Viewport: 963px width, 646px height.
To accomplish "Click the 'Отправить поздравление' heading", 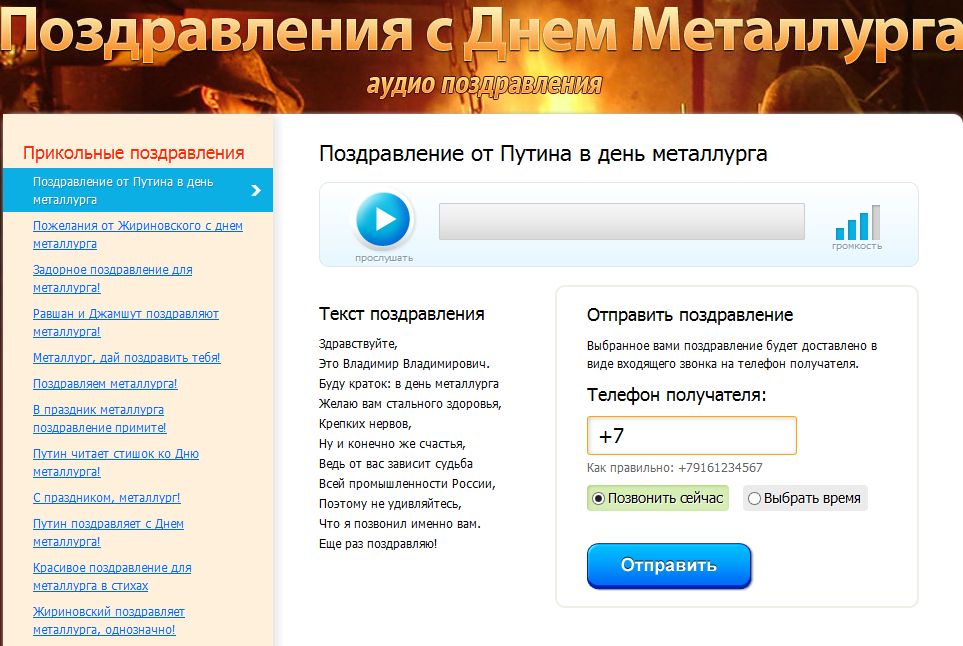I will [x=690, y=315].
